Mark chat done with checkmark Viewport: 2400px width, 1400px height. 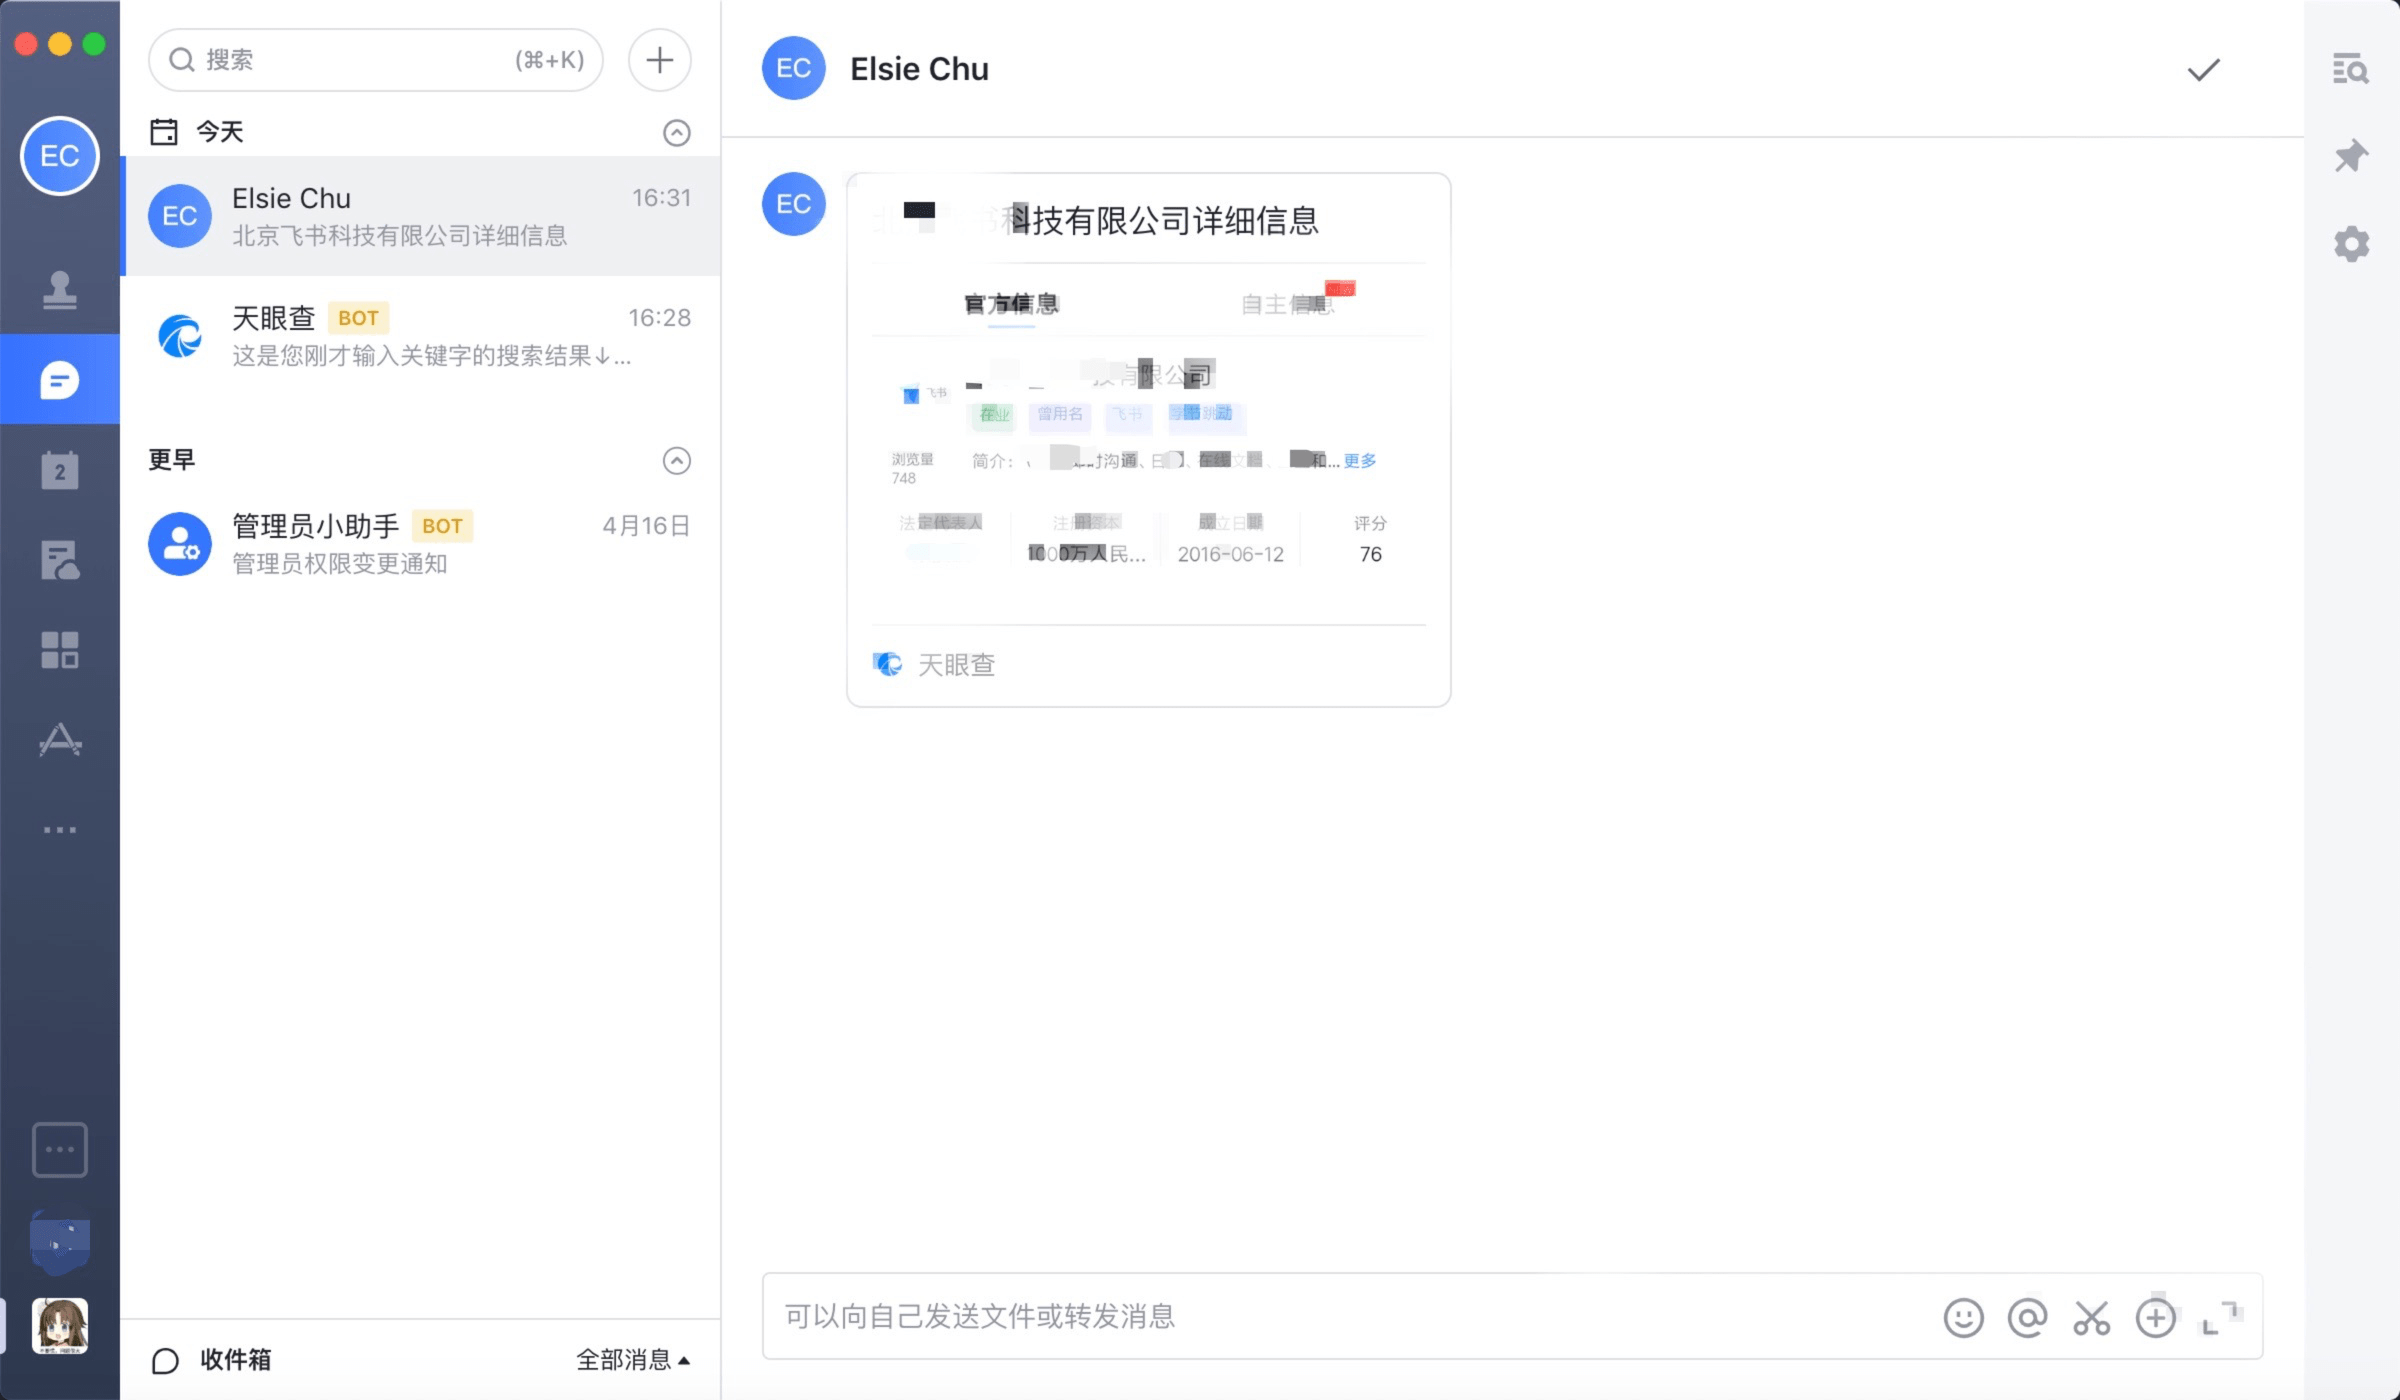coord(2203,69)
